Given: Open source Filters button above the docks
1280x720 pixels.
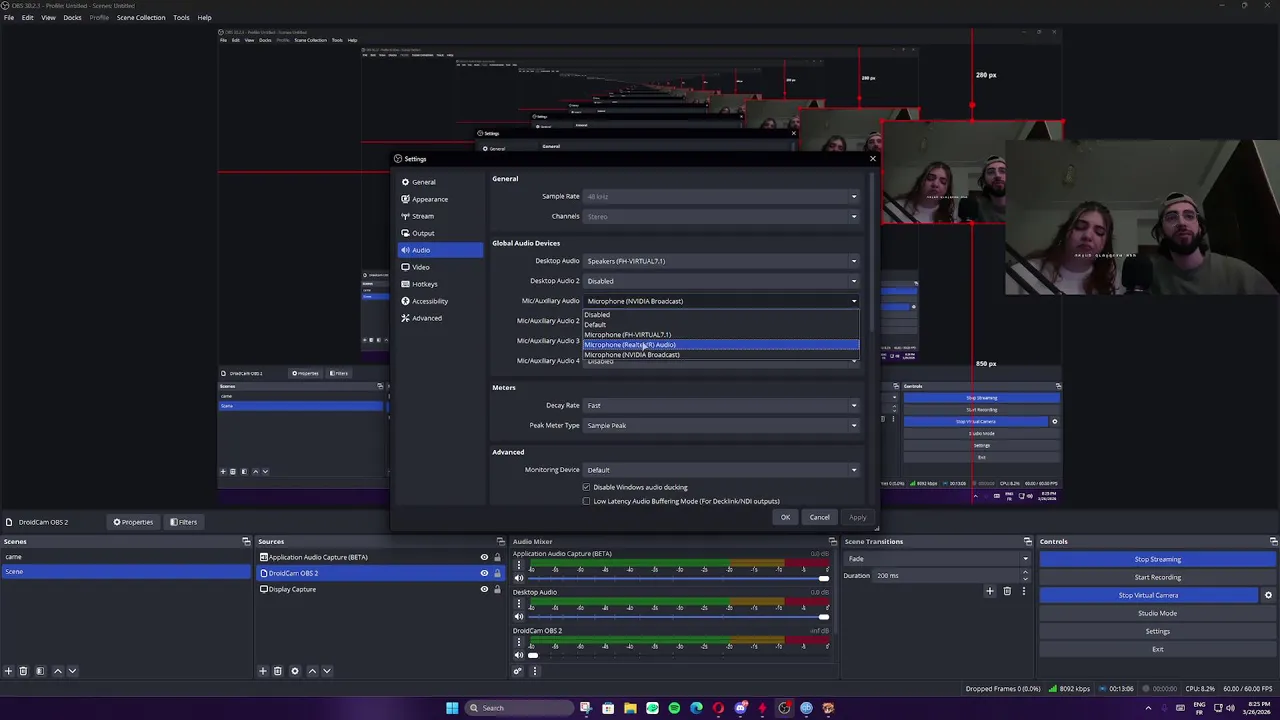Looking at the screenshot, I should click(x=183, y=522).
